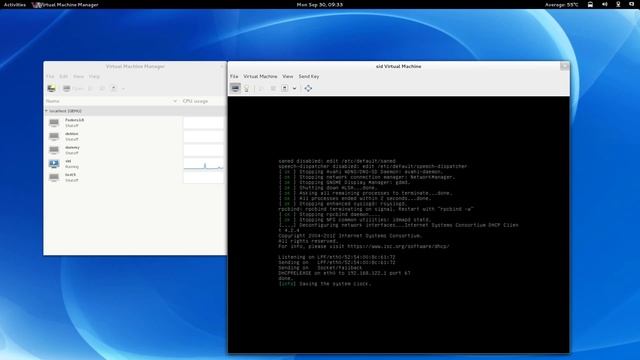Click the dummy VM monitor icon

pyautogui.click(x=54, y=150)
